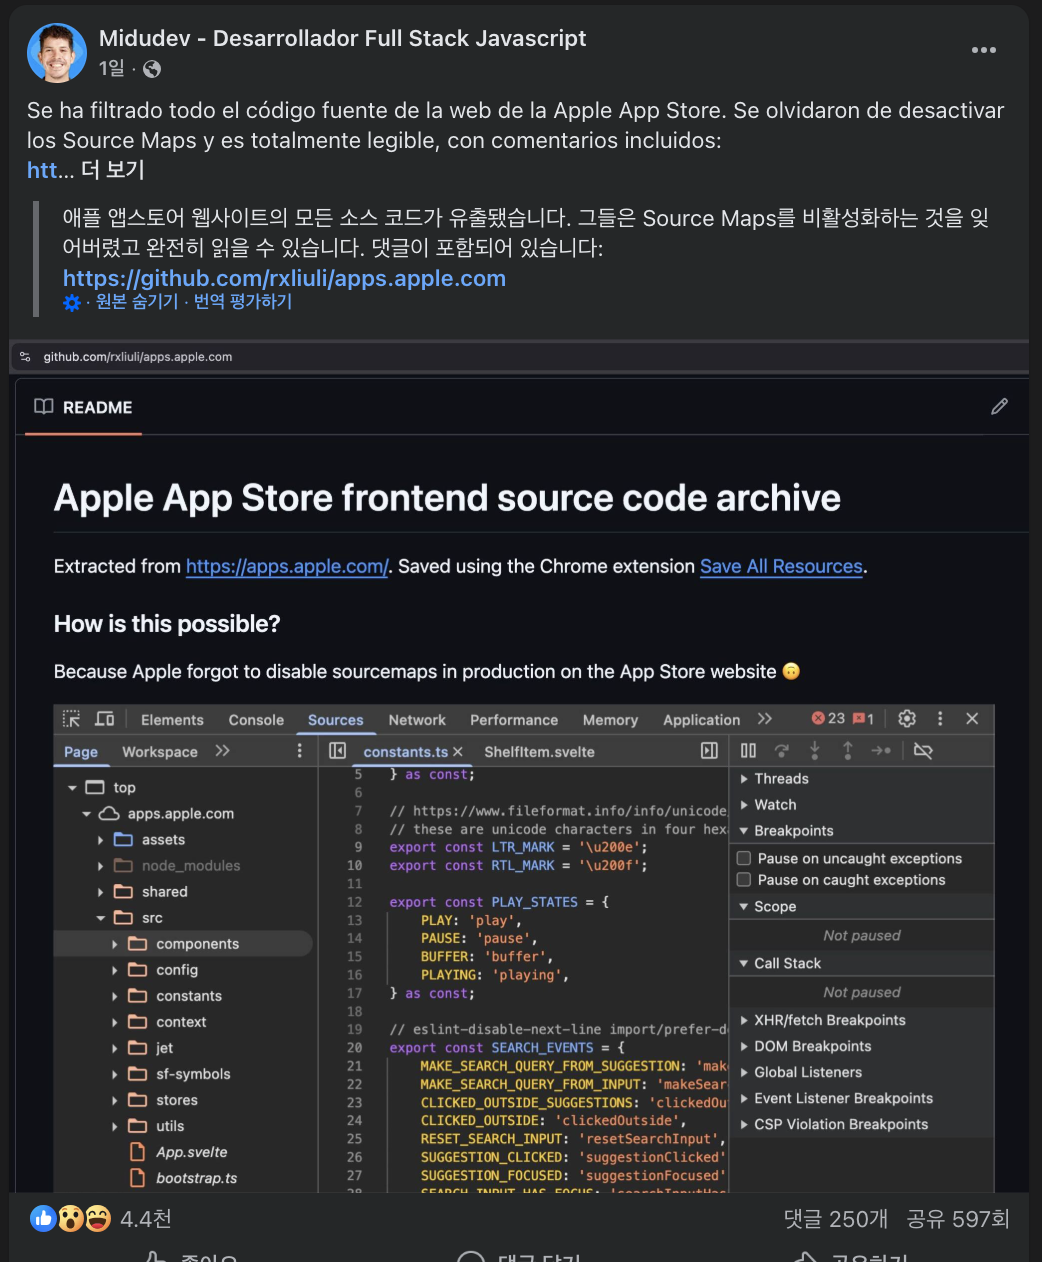
Task: Open Sources navigator three-dot menu
Action: [x=299, y=750]
